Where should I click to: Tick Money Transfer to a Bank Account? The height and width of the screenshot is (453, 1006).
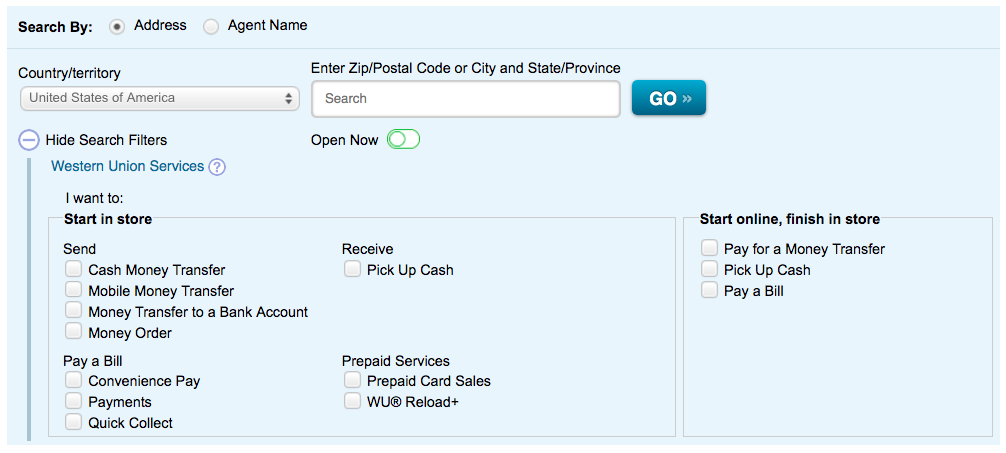tap(73, 311)
